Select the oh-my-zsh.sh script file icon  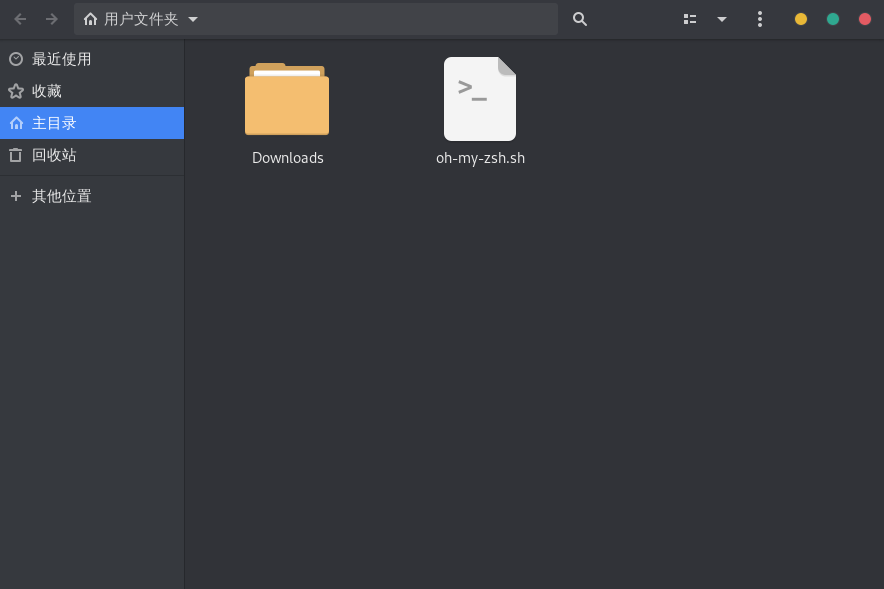(480, 99)
